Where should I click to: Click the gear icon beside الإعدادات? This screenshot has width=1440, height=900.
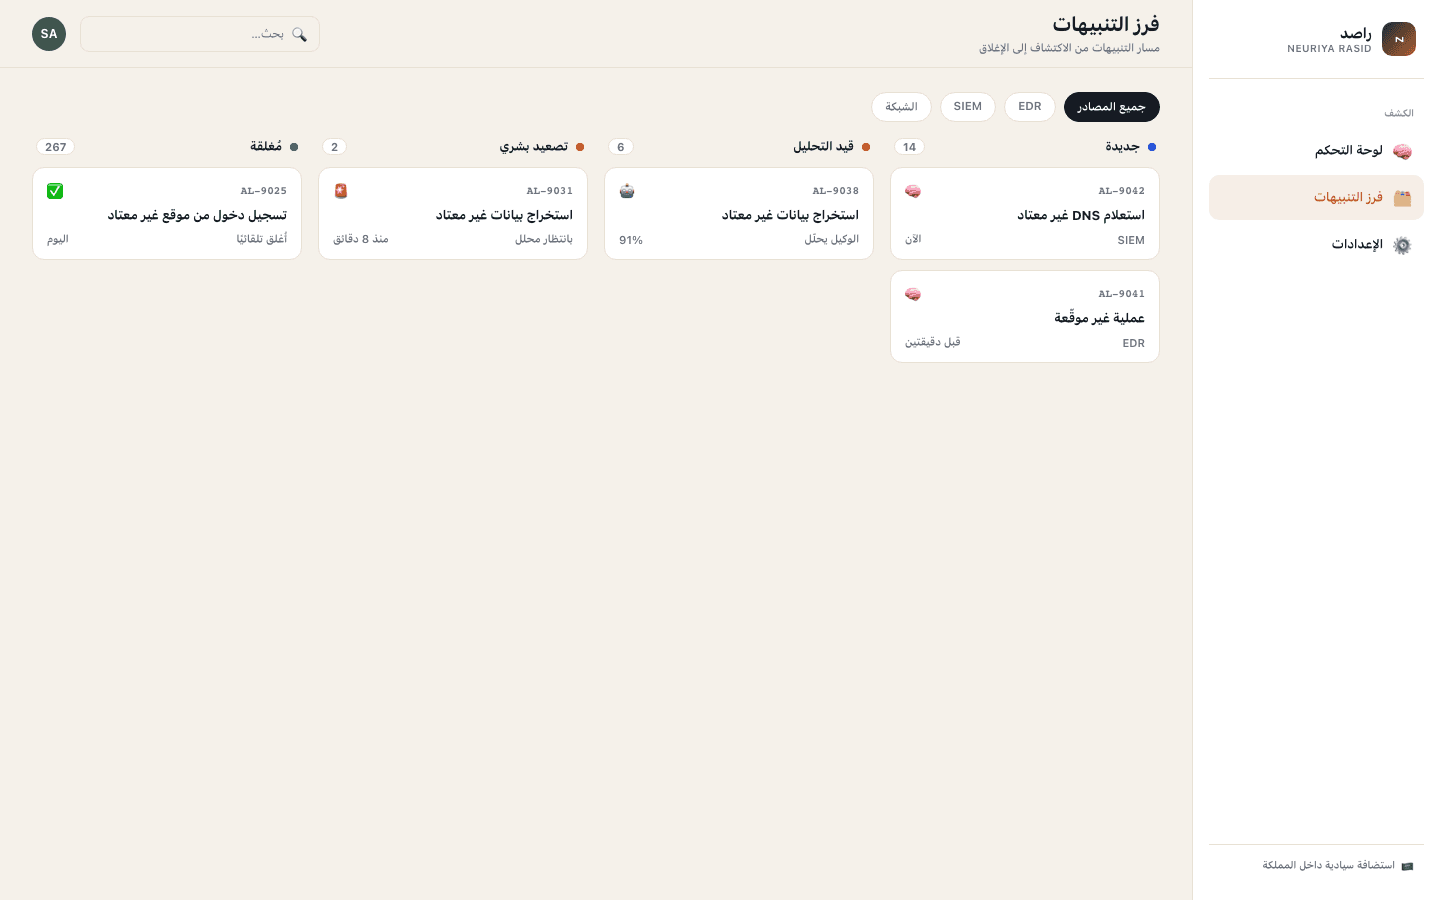(1402, 245)
